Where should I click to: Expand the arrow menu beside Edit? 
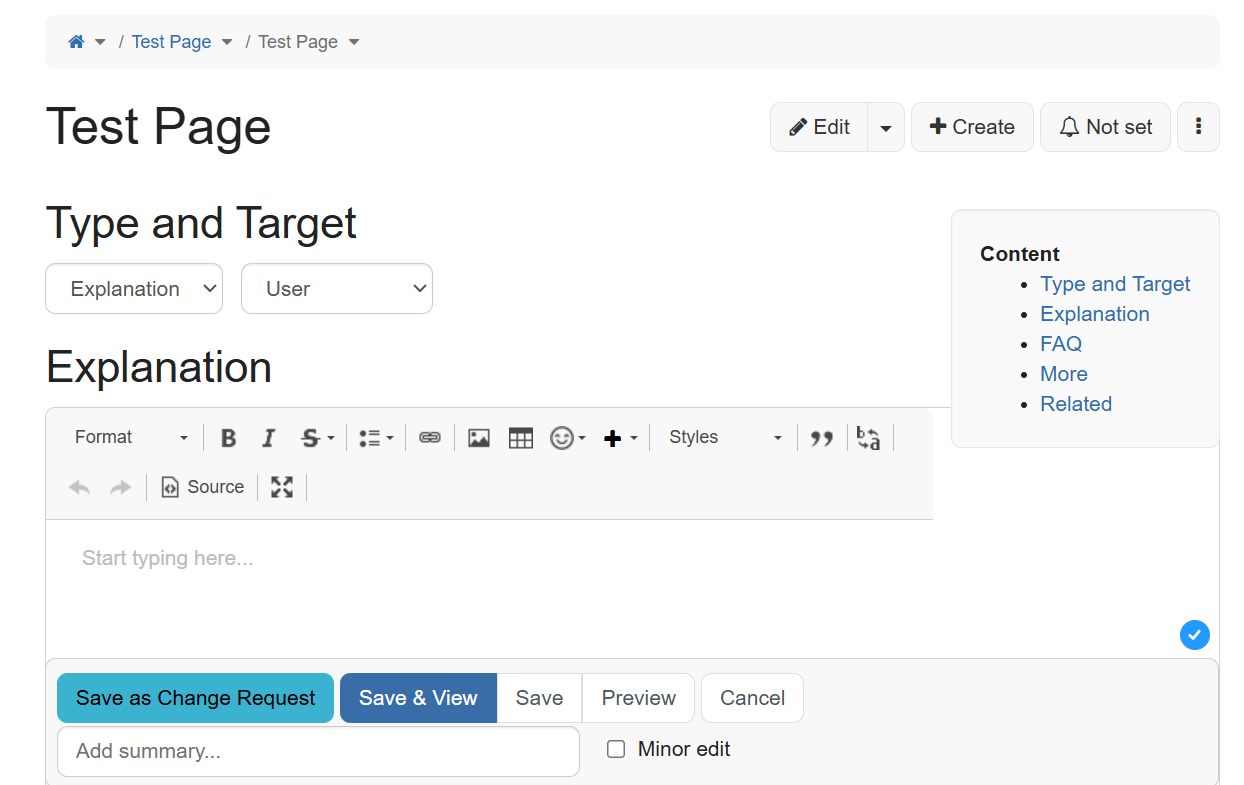point(886,128)
